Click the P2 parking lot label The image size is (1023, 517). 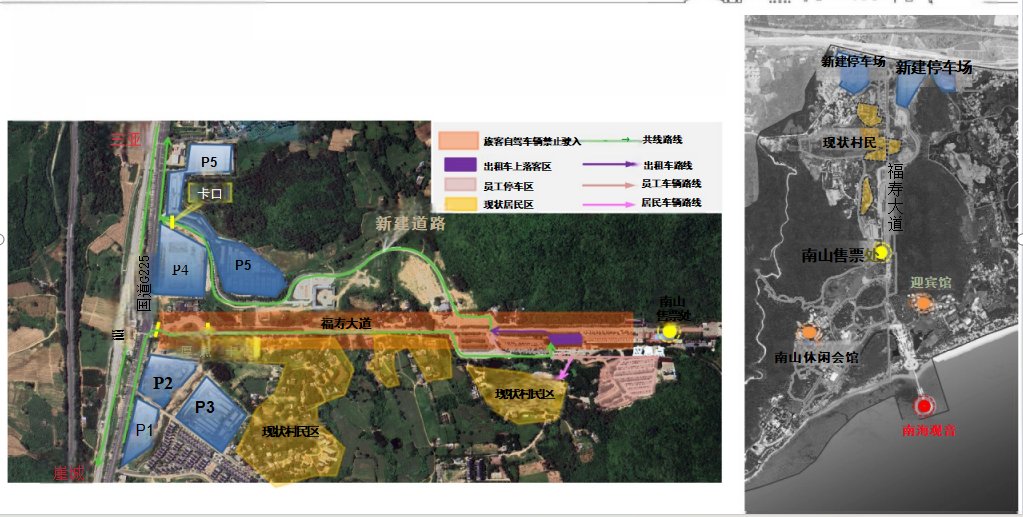tap(163, 381)
